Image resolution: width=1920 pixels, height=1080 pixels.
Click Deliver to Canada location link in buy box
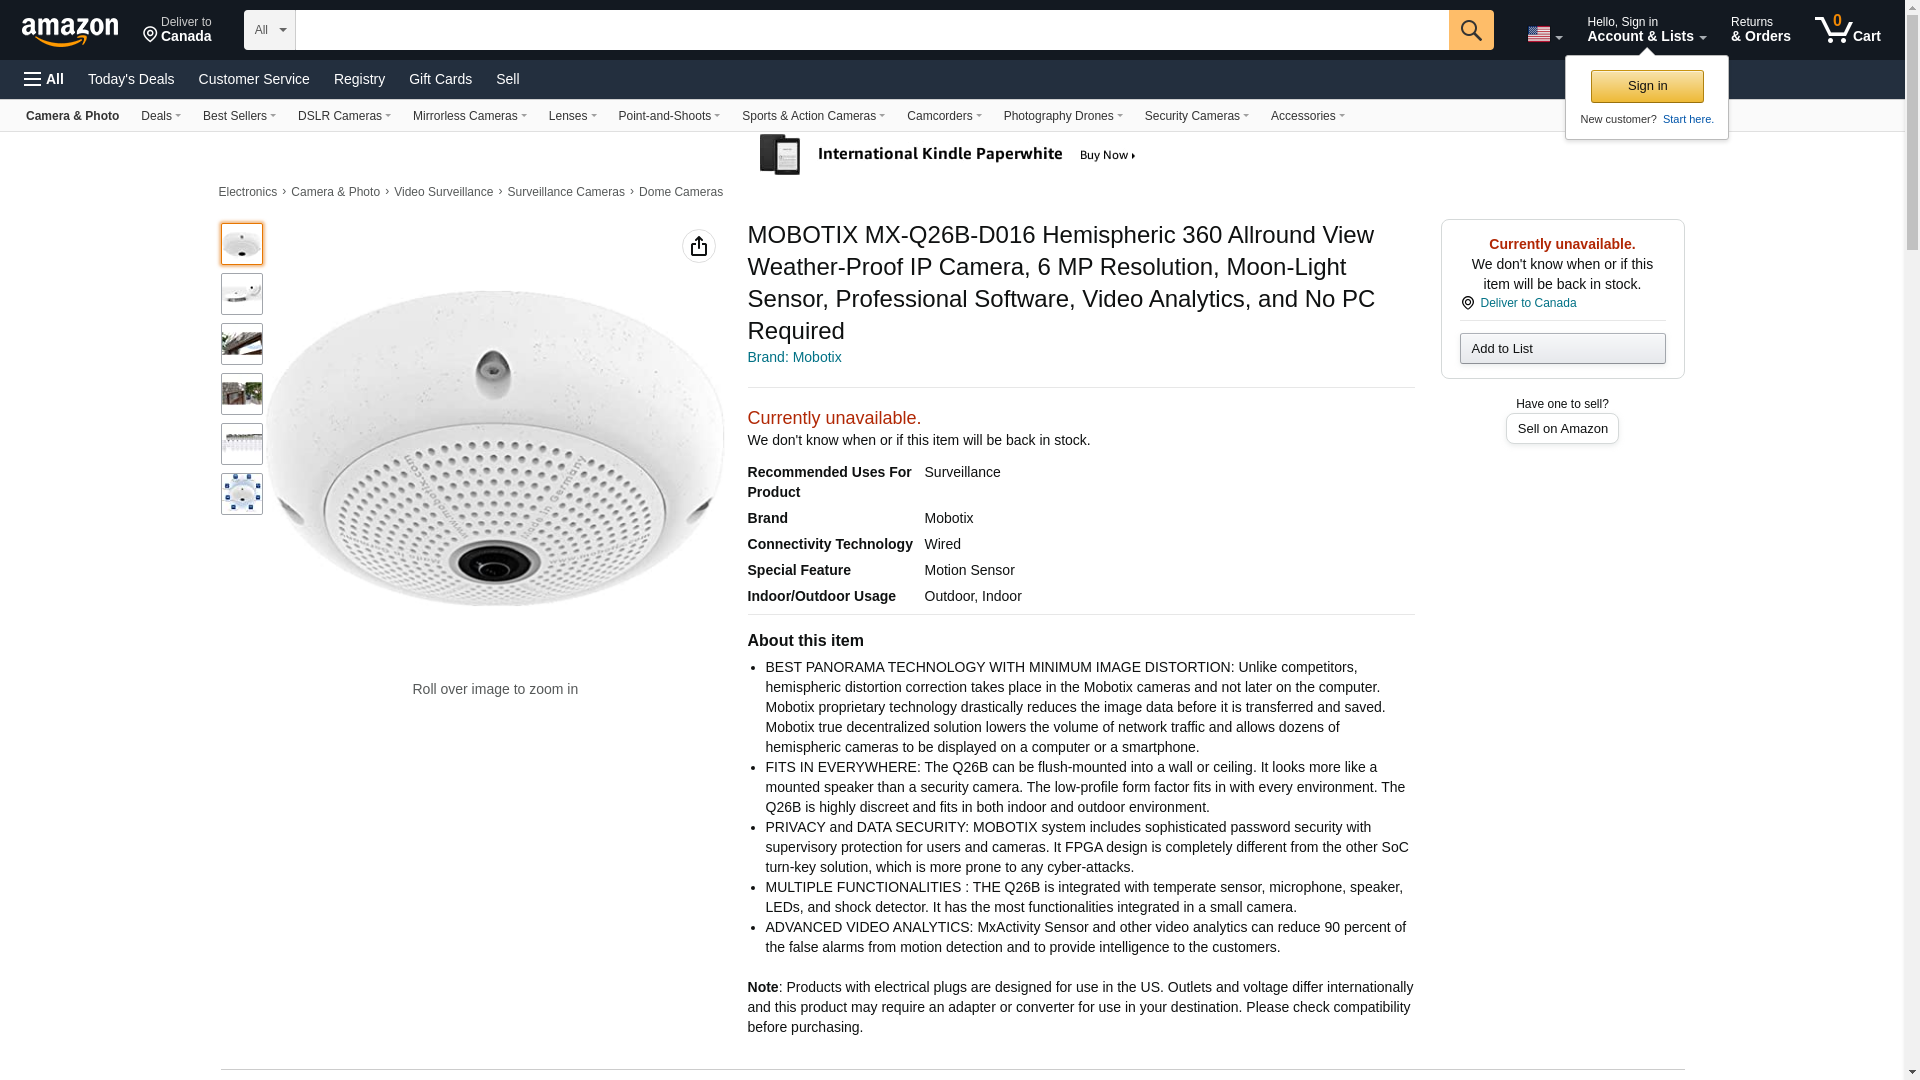[1527, 303]
